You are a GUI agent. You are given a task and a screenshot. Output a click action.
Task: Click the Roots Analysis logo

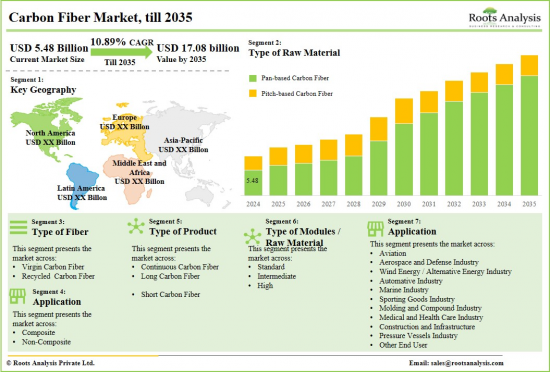[505, 17]
